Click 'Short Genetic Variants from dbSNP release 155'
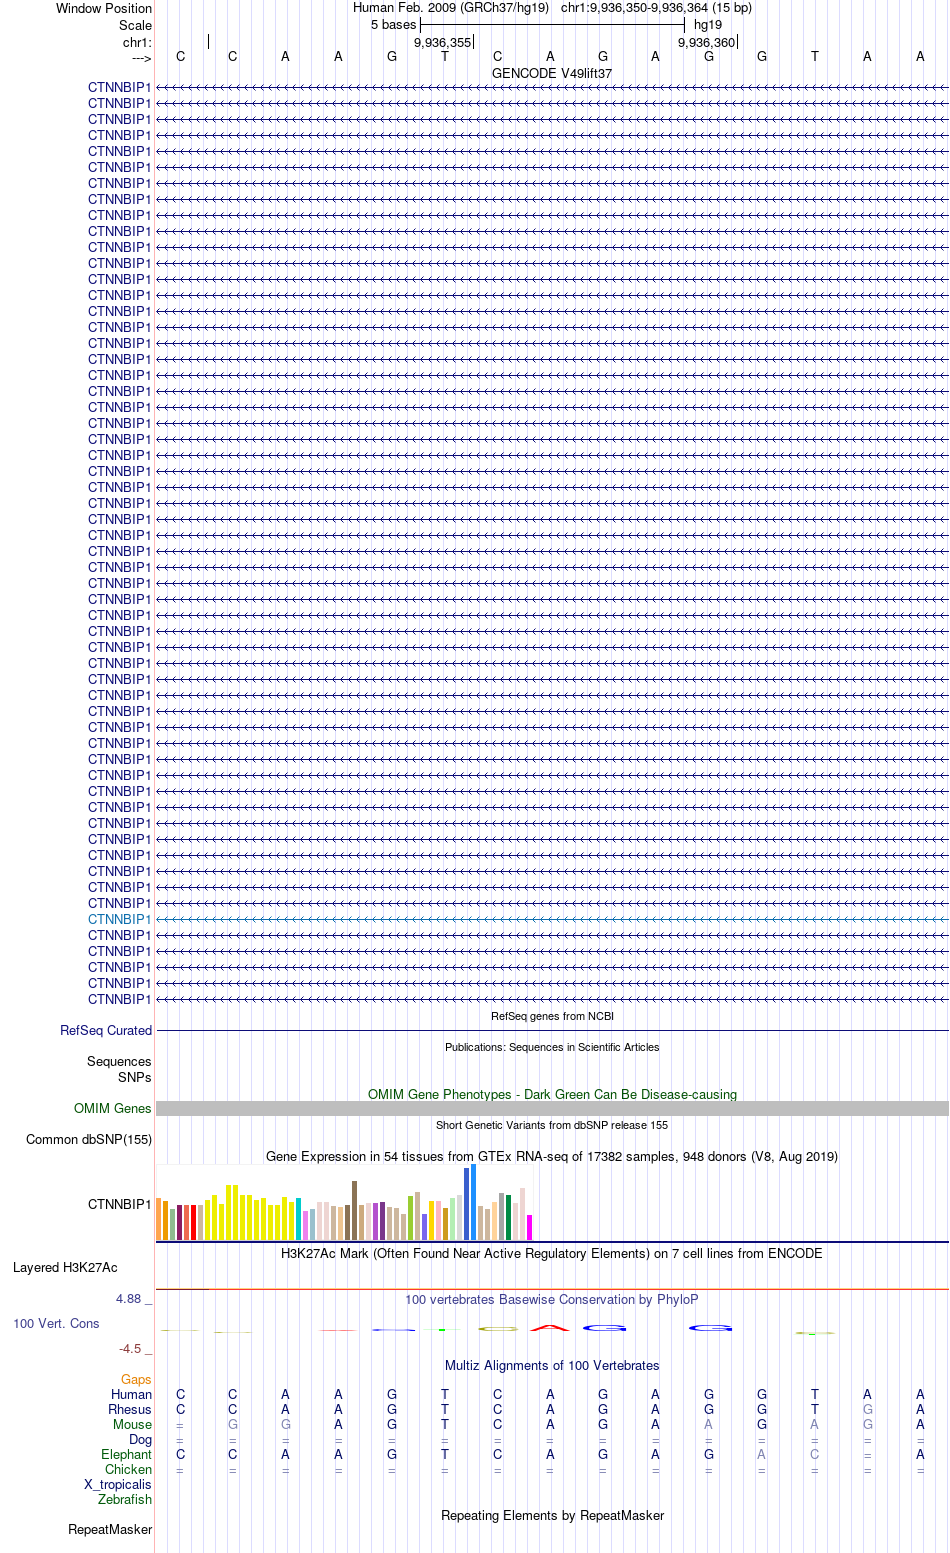Screen dimensions: 950x1553 point(552,1125)
